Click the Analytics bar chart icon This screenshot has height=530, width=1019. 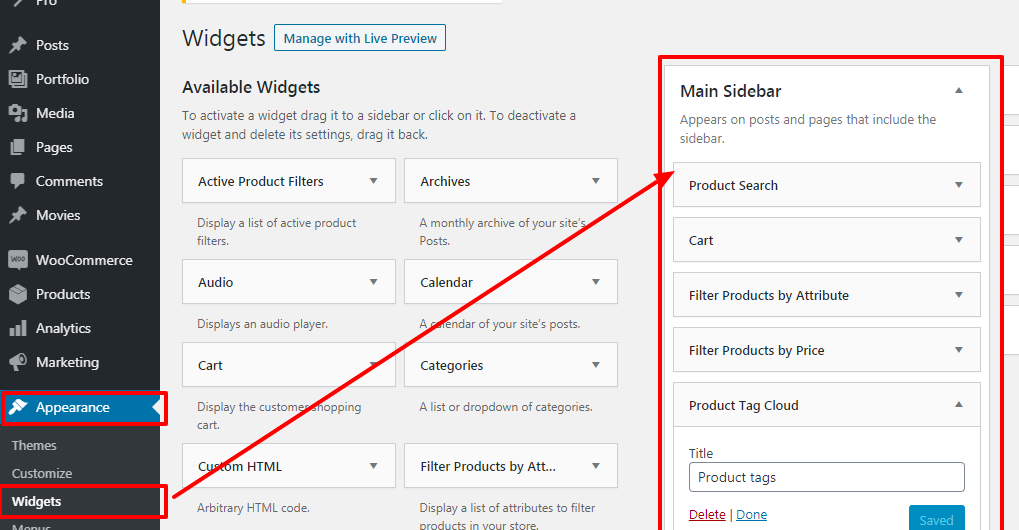[x=18, y=328]
